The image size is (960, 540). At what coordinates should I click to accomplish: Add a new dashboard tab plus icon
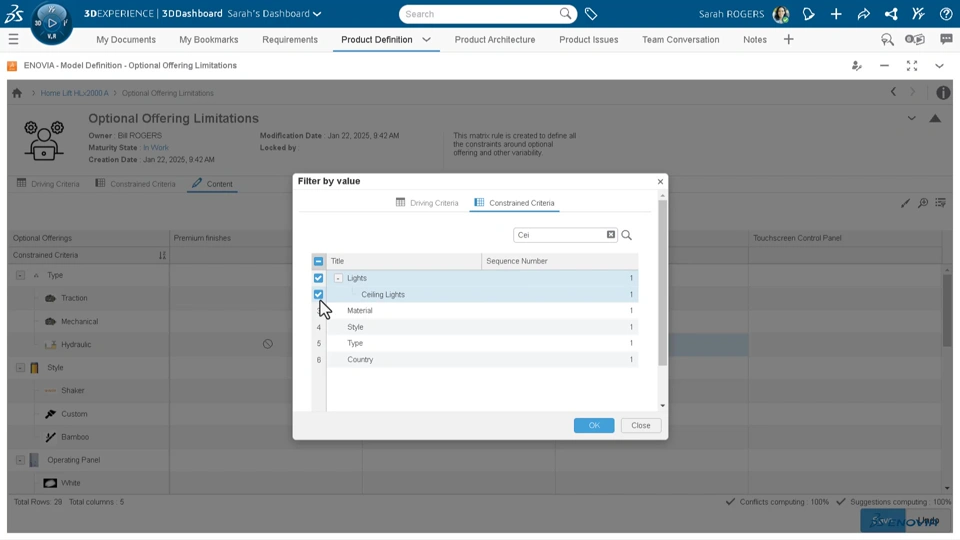pyautogui.click(x=789, y=40)
